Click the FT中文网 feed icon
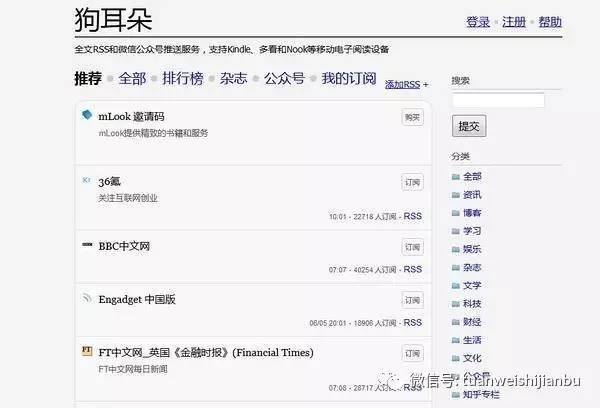 (87, 351)
